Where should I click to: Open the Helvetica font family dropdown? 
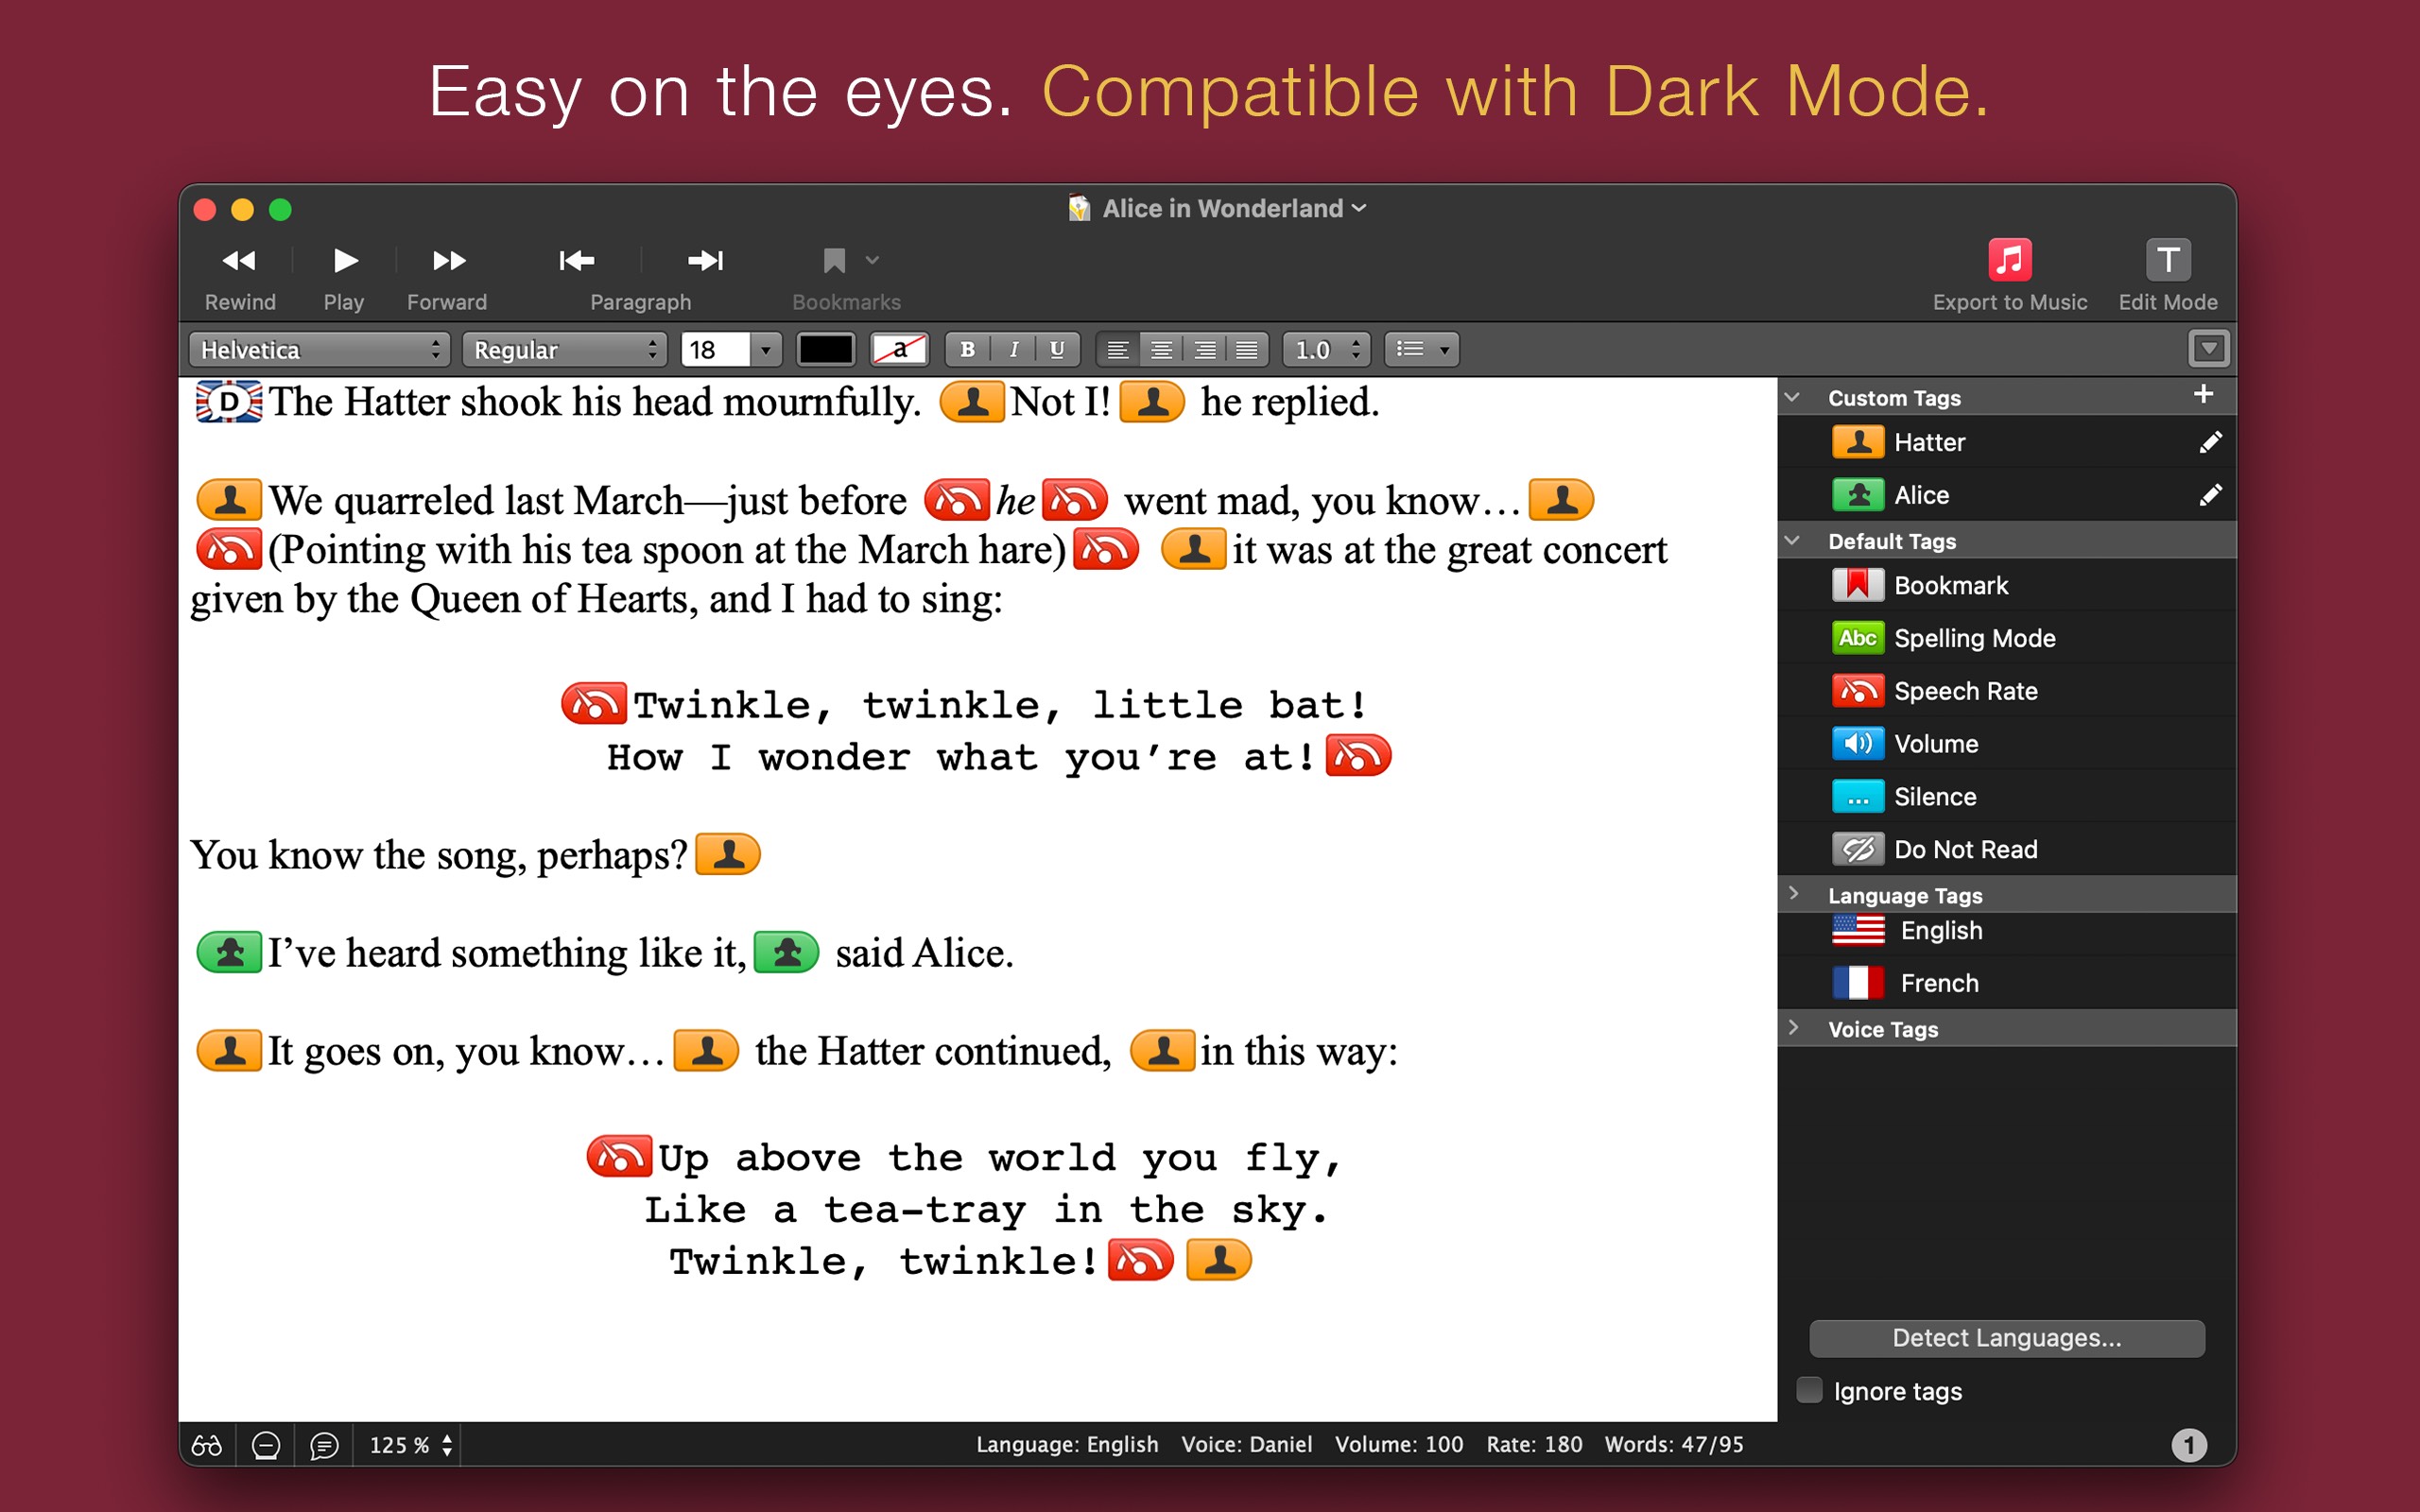coord(319,349)
